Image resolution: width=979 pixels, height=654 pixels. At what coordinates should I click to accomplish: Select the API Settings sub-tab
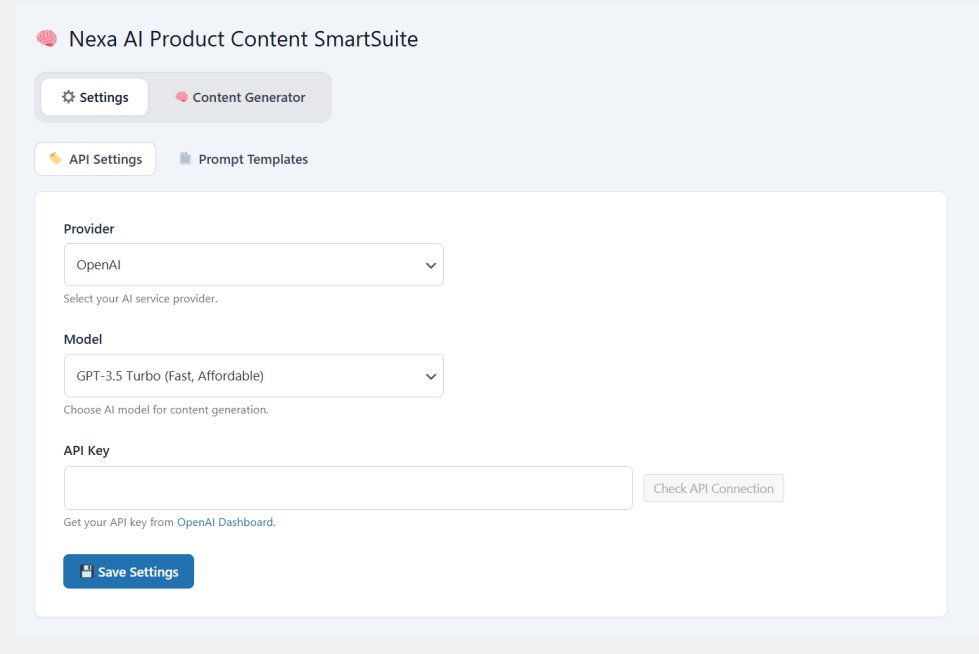click(95, 159)
